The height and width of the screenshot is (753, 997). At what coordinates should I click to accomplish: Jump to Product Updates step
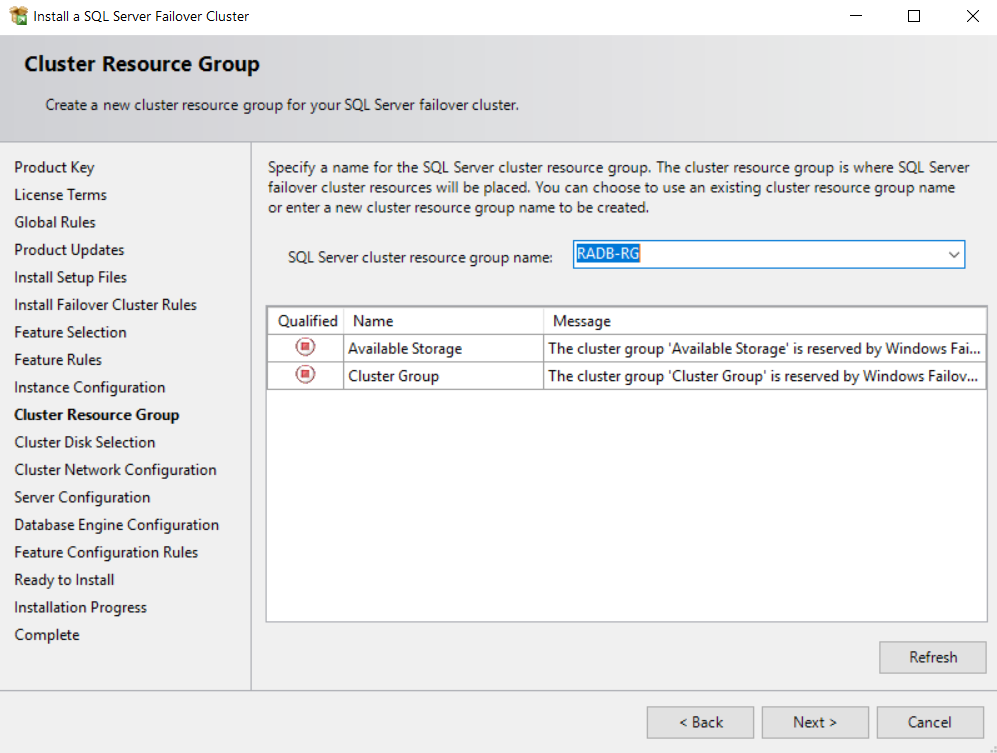[69, 250]
